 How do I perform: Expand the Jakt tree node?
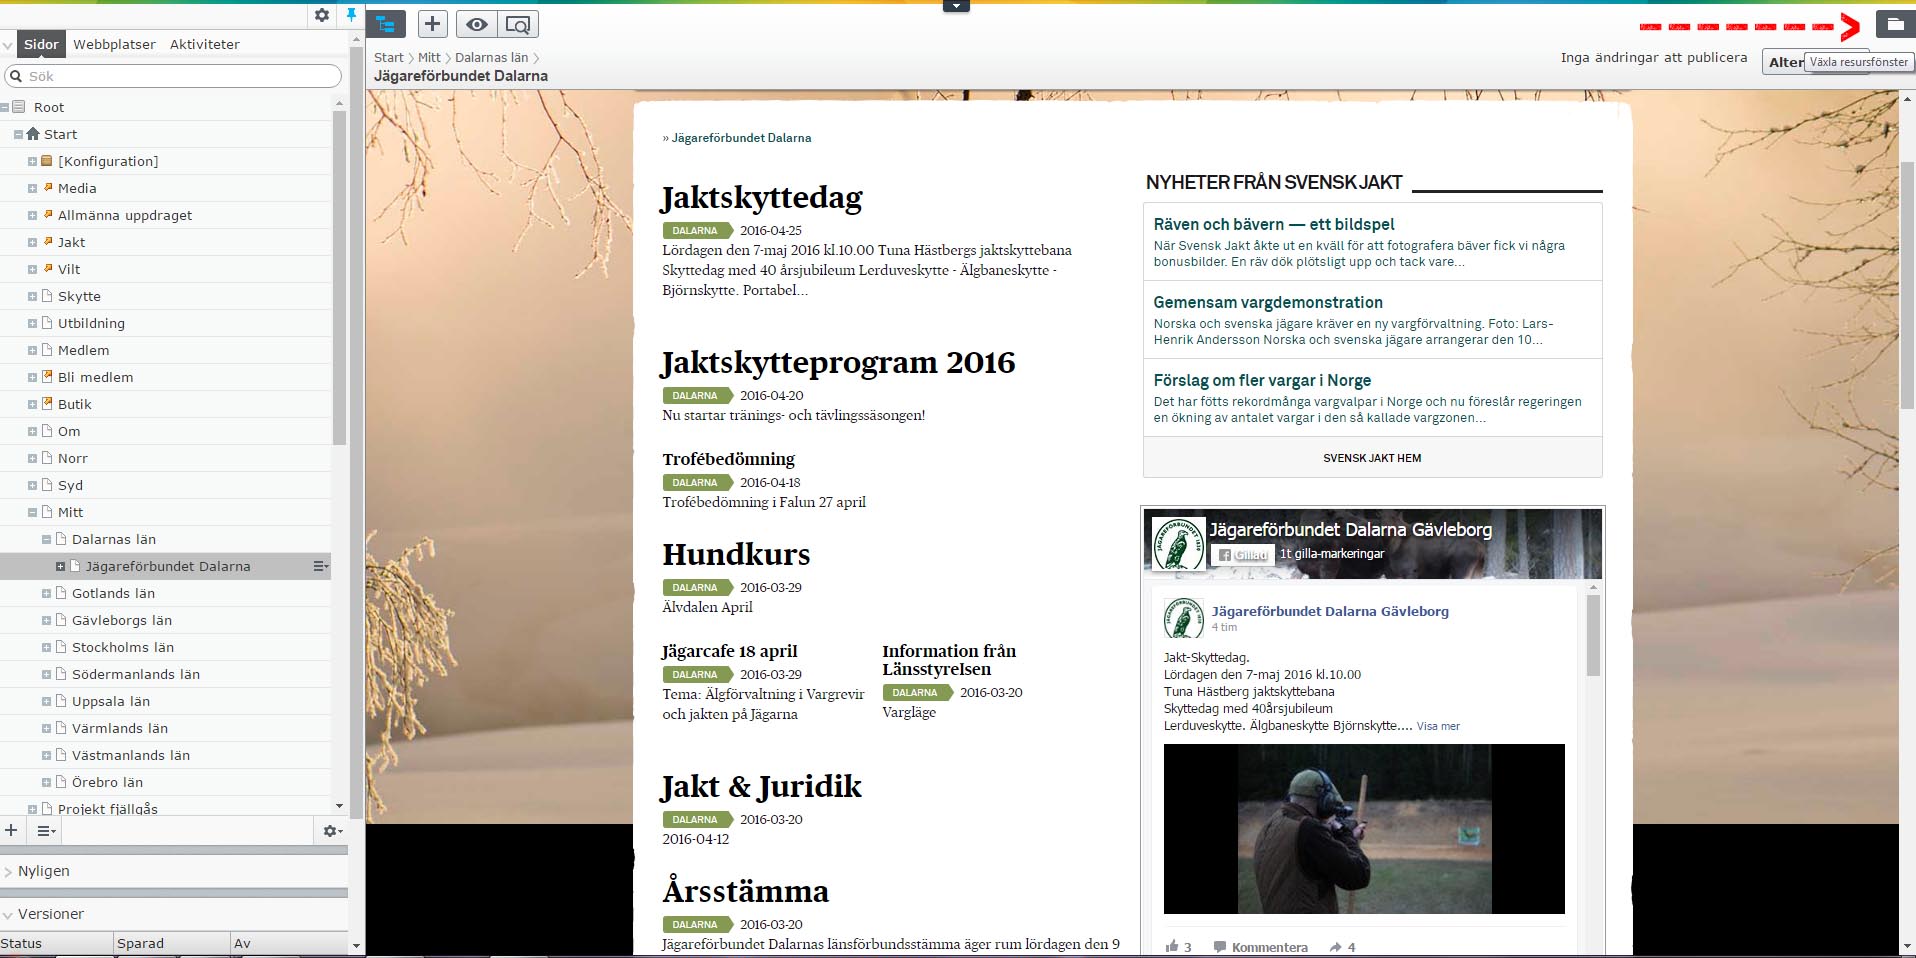32,242
